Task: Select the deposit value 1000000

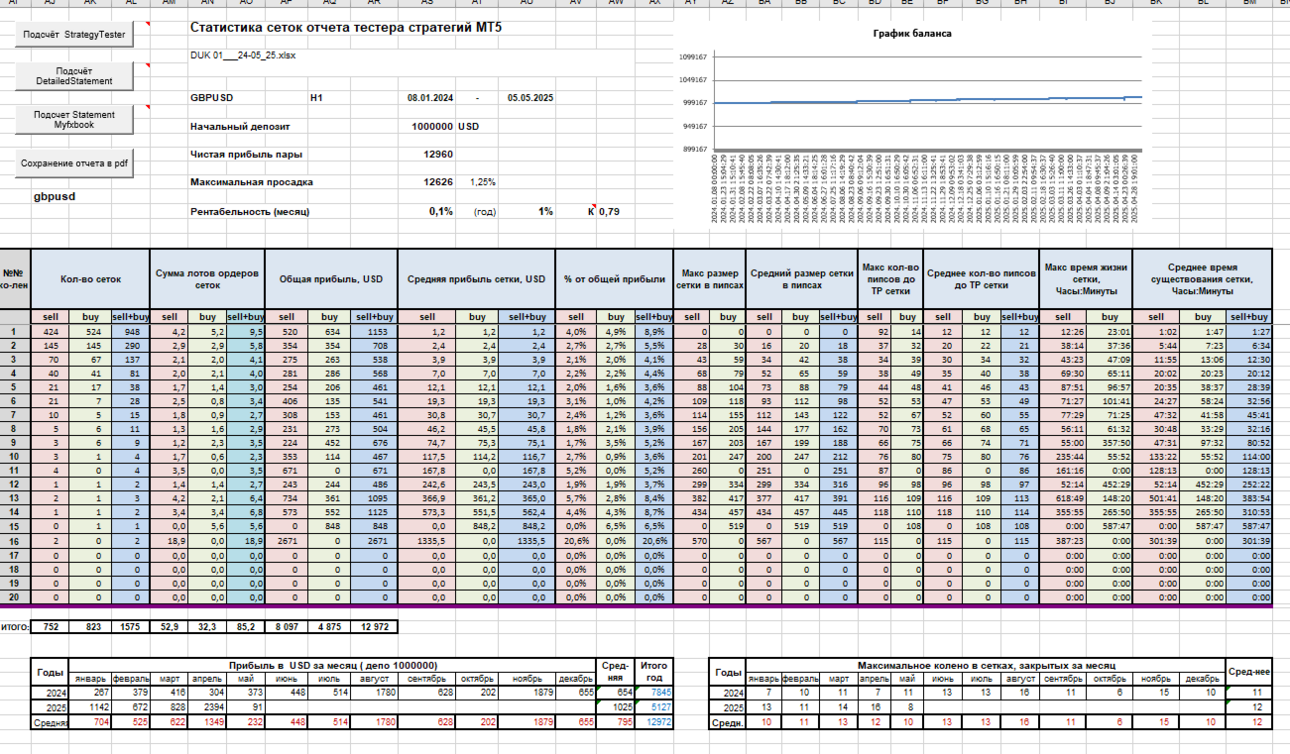Action: [432, 127]
